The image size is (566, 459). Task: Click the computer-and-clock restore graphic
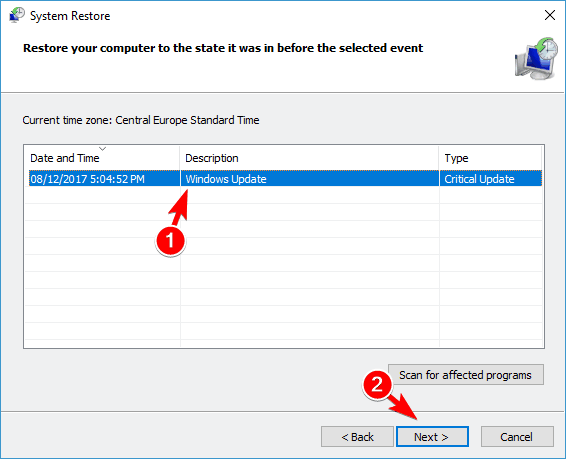pyautogui.click(x=536, y=58)
